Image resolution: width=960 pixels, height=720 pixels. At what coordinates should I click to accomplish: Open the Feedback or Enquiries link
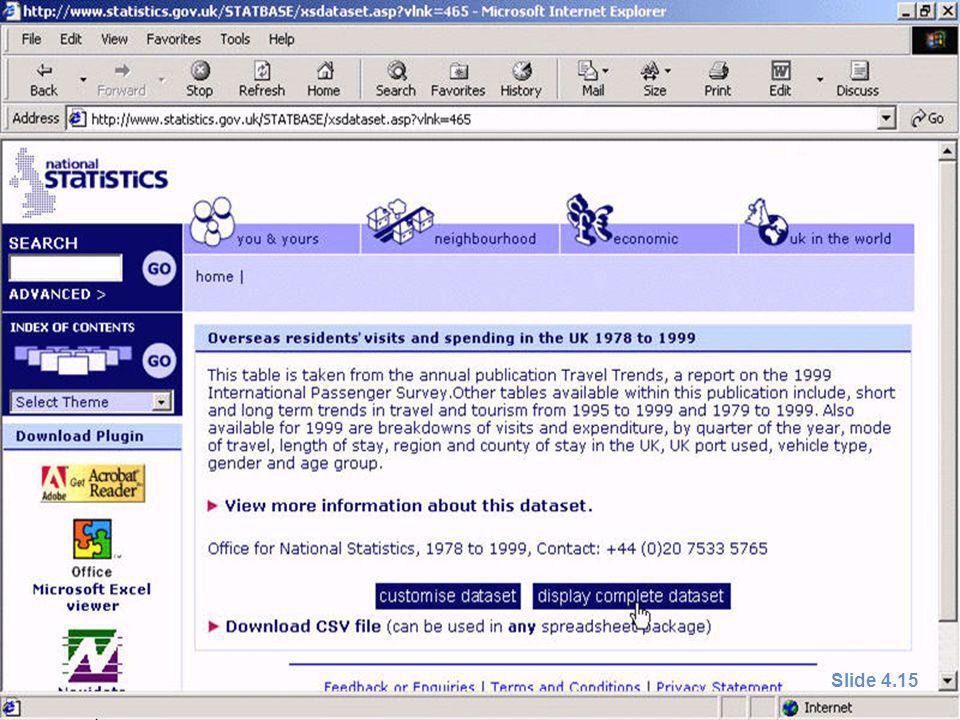[399, 687]
